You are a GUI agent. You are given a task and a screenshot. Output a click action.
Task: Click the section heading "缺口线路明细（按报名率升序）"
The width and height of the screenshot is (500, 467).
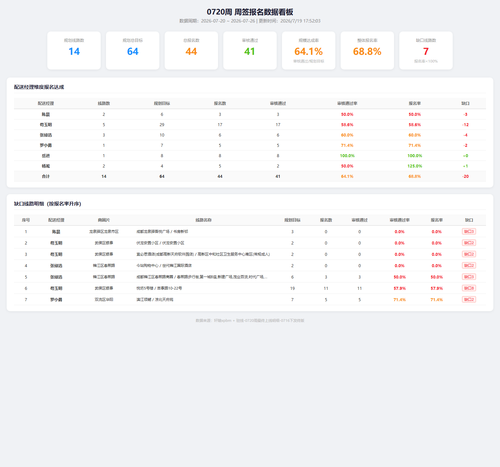(x=48, y=204)
